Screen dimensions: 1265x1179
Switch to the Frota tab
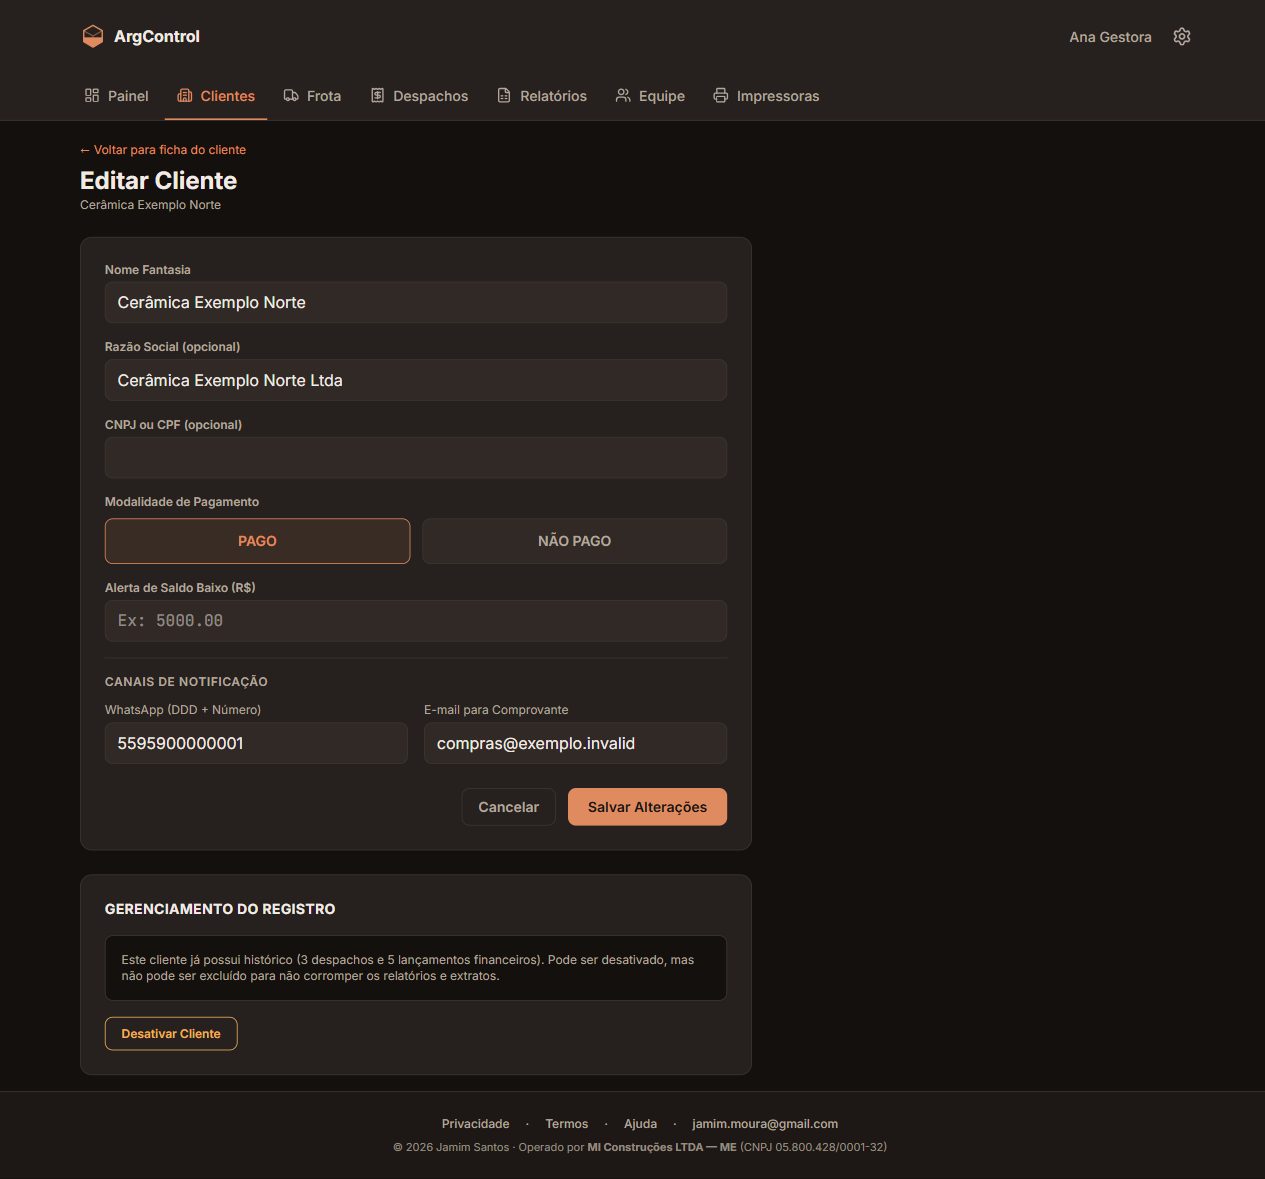[312, 96]
